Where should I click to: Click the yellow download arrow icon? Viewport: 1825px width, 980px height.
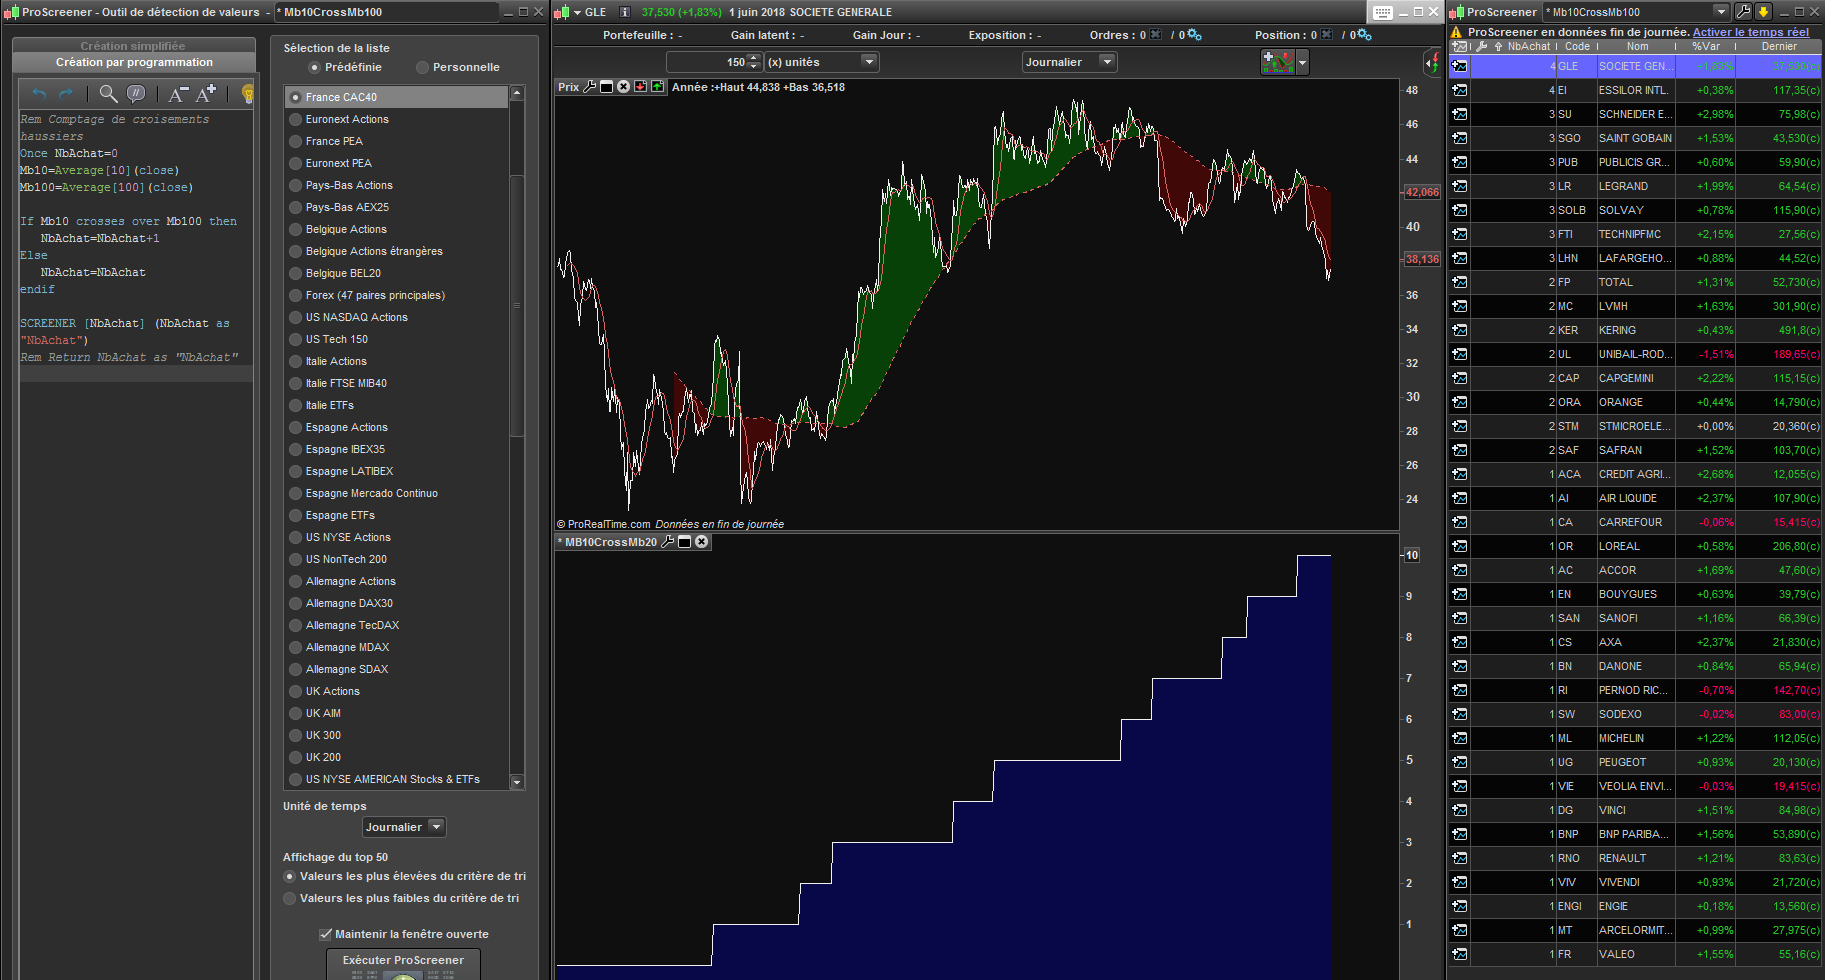coord(1763,12)
